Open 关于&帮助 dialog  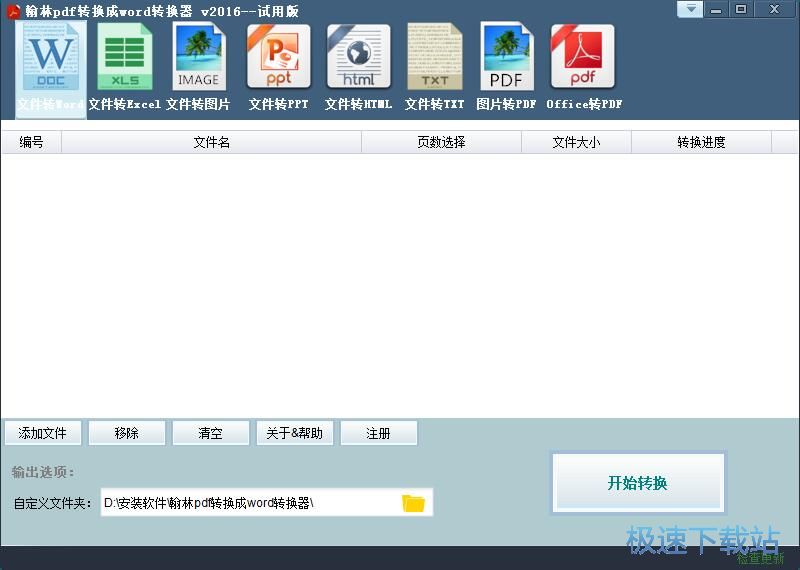coord(294,433)
